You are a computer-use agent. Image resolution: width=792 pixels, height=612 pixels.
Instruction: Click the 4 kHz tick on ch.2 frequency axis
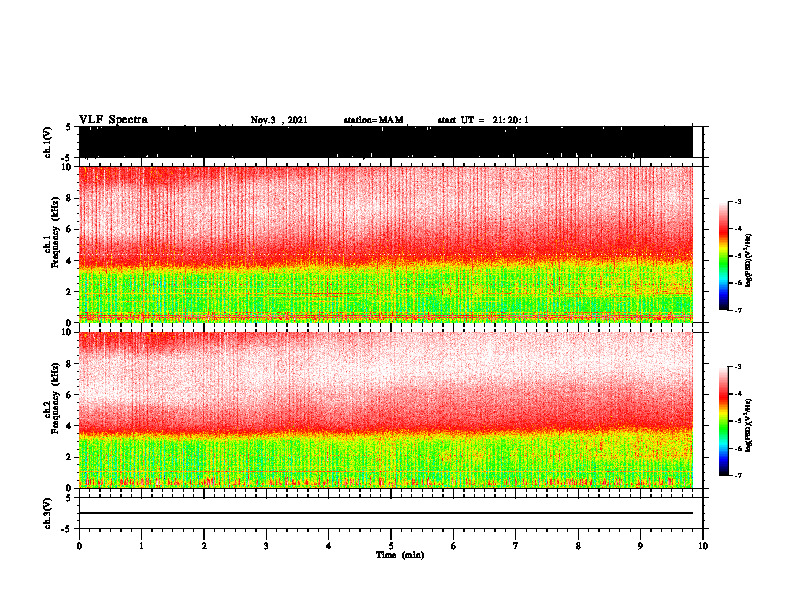pos(70,426)
